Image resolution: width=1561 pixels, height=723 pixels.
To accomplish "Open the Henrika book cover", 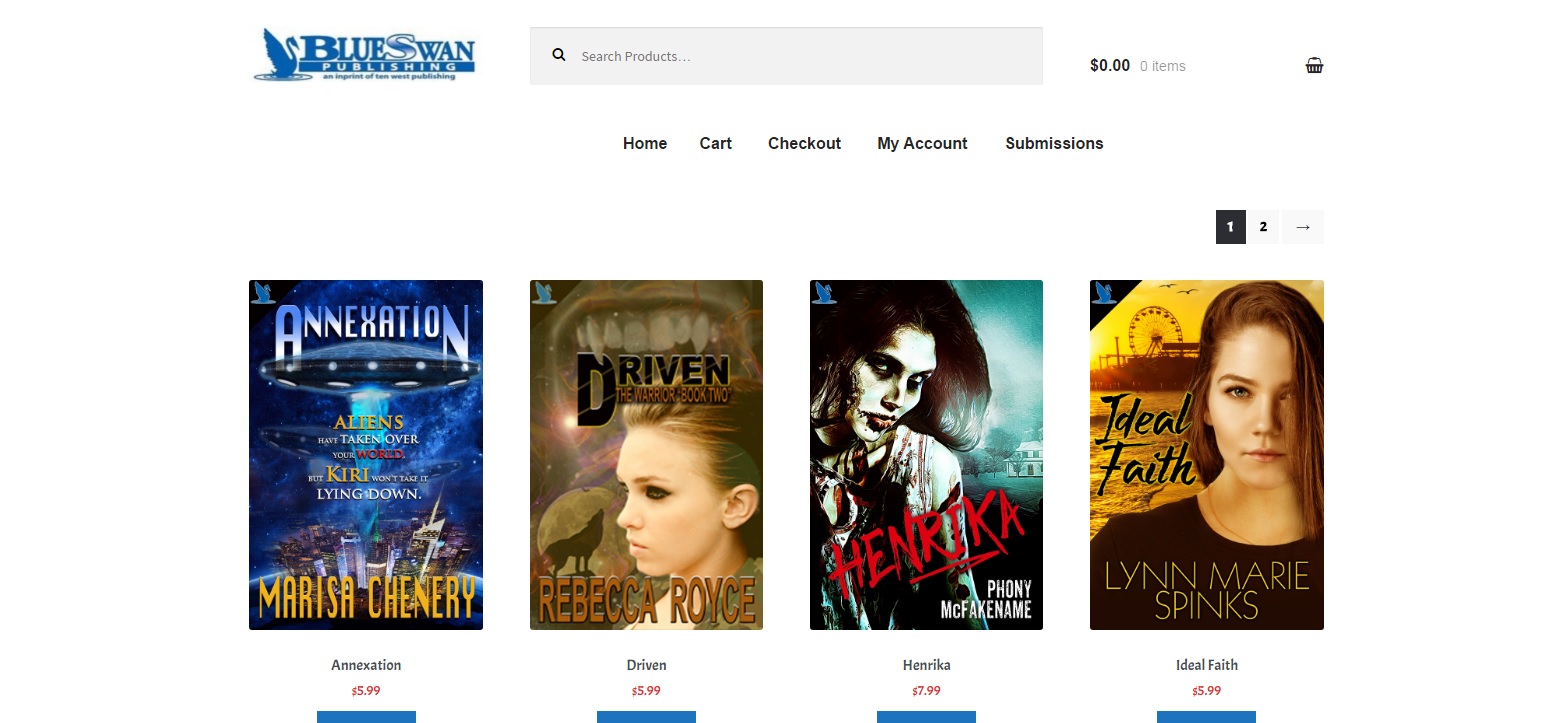I will point(926,455).
